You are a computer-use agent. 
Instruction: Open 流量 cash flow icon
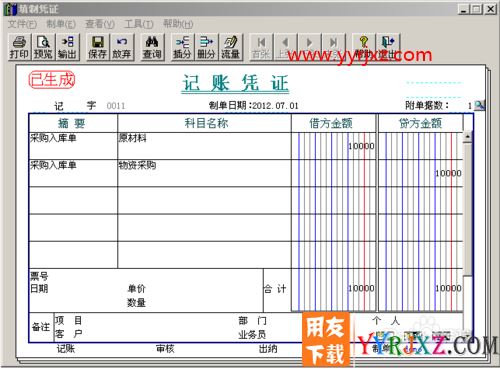[x=231, y=47]
